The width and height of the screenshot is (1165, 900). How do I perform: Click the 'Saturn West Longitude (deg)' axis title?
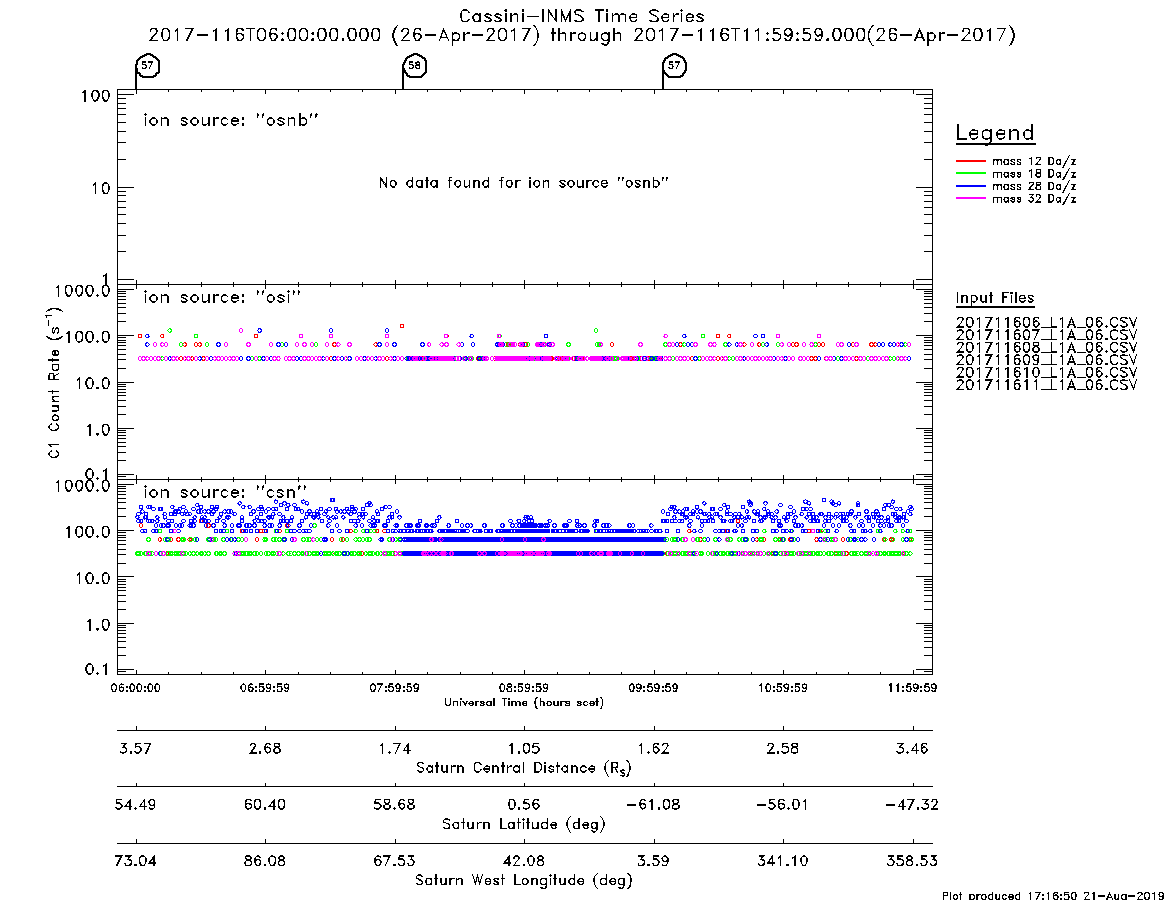click(524, 881)
